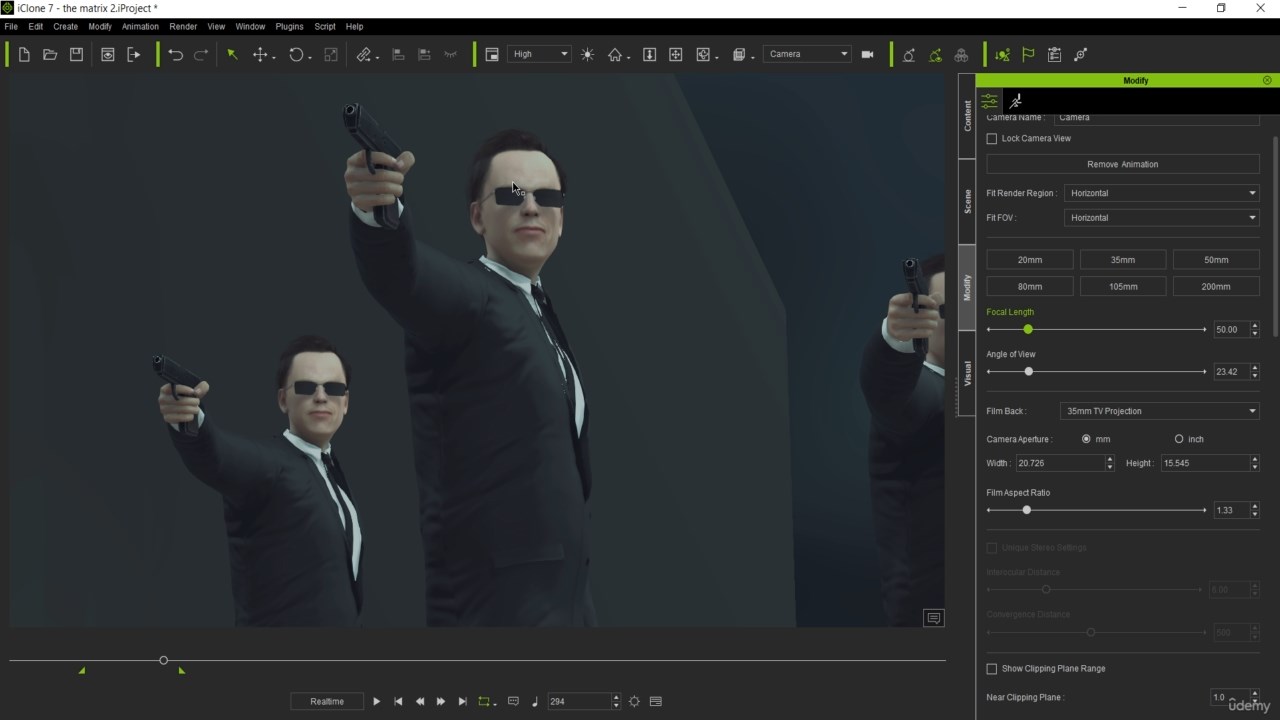
Task: Play the animation
Action: [376, 702]
